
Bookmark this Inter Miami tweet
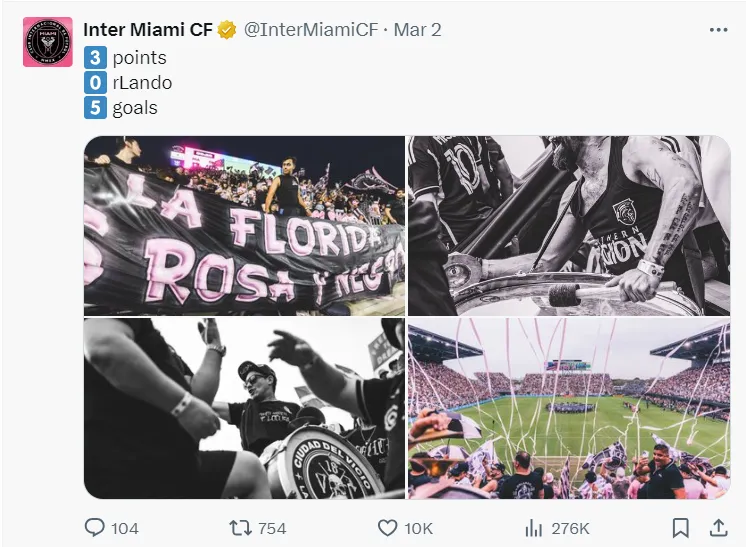[x=680, y=527]
